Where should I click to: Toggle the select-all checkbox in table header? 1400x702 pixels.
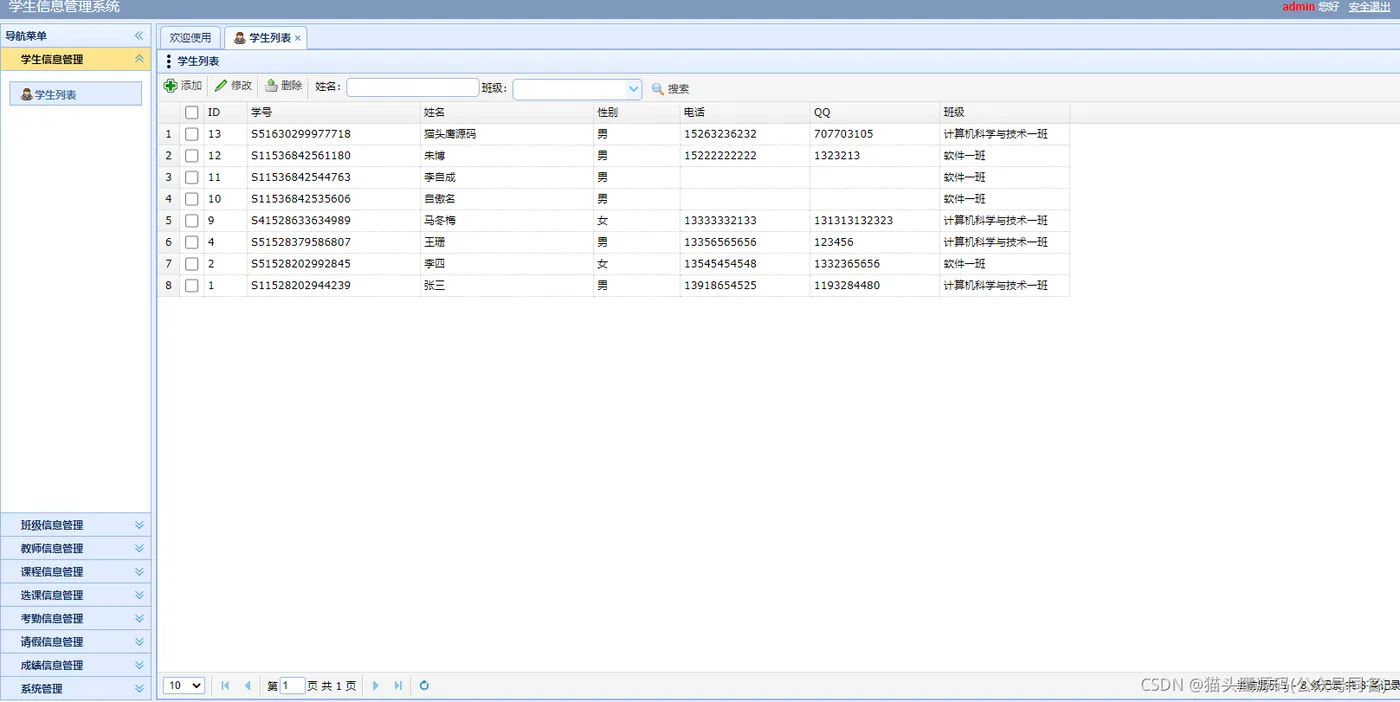coord(192,113)
